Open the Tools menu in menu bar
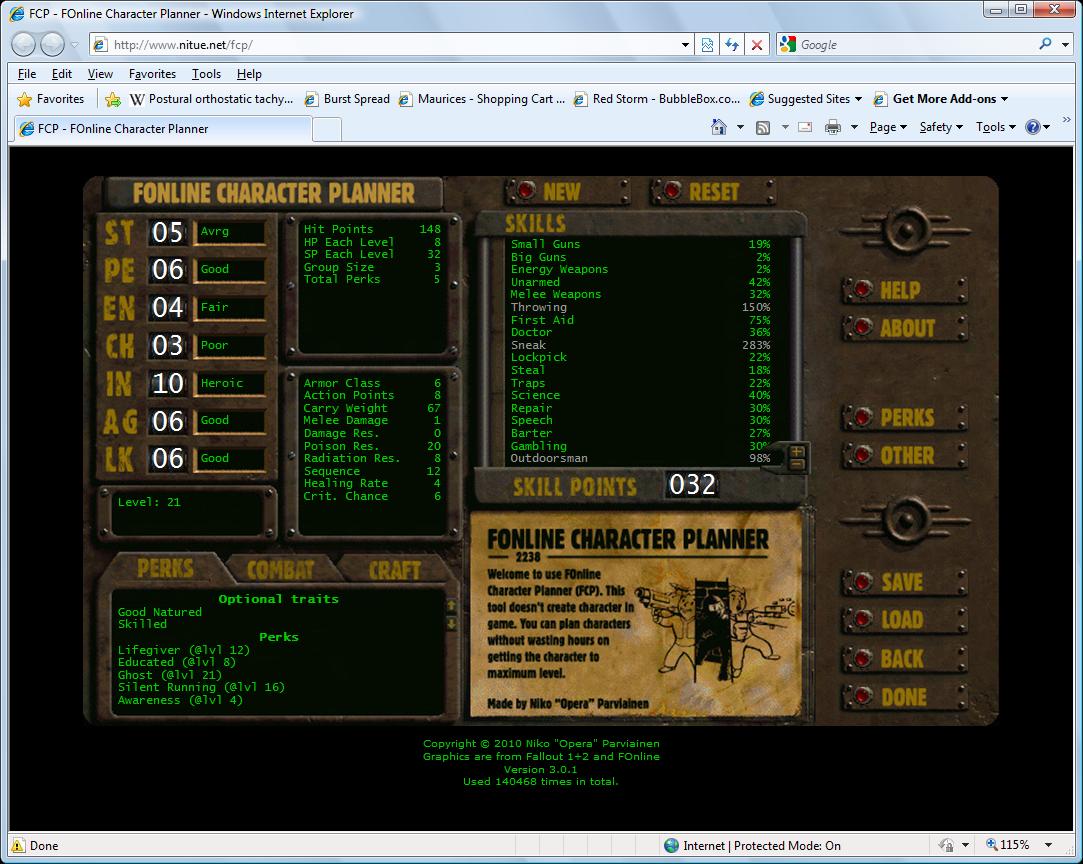Screen dimensions: 1083x864 206,74
